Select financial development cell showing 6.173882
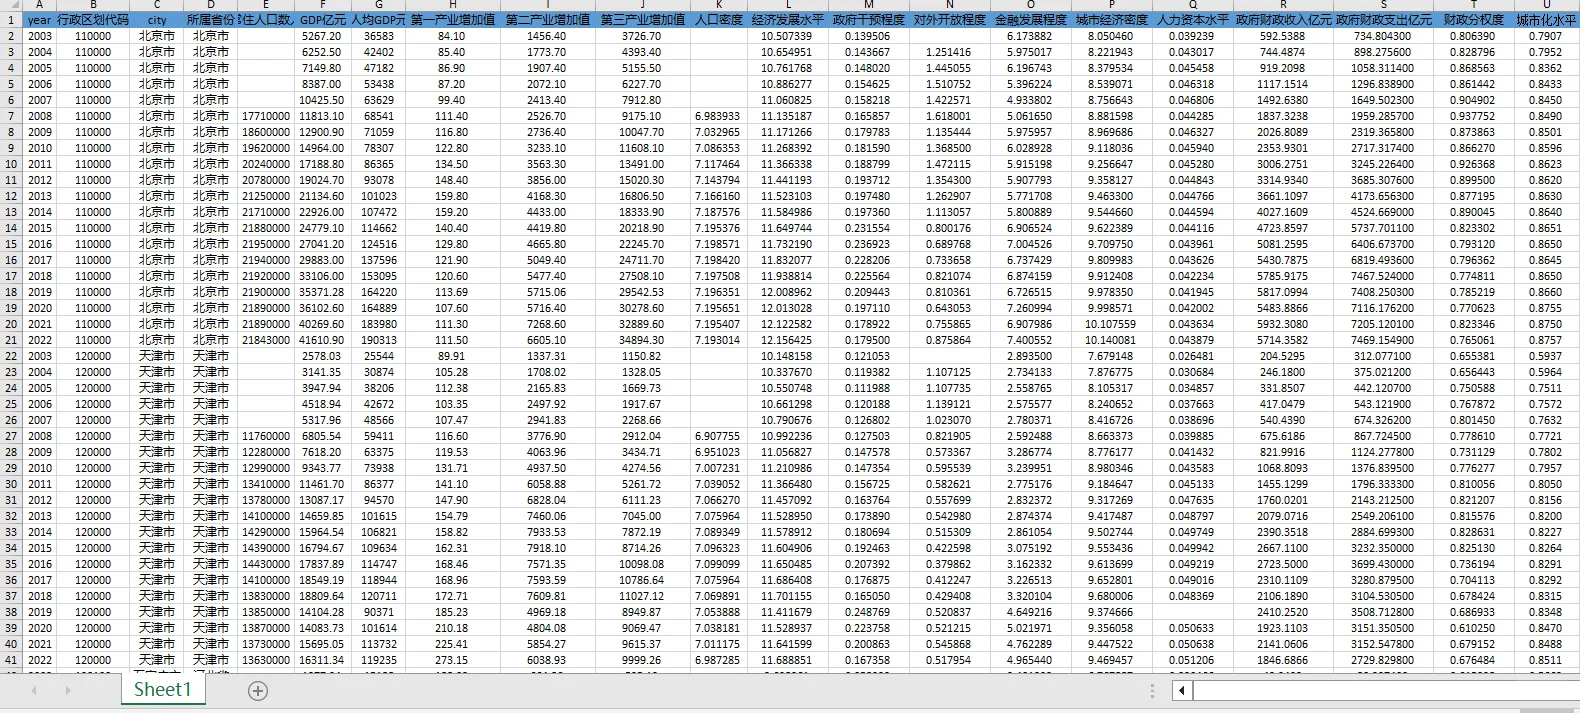 [x=1031, y=36]
